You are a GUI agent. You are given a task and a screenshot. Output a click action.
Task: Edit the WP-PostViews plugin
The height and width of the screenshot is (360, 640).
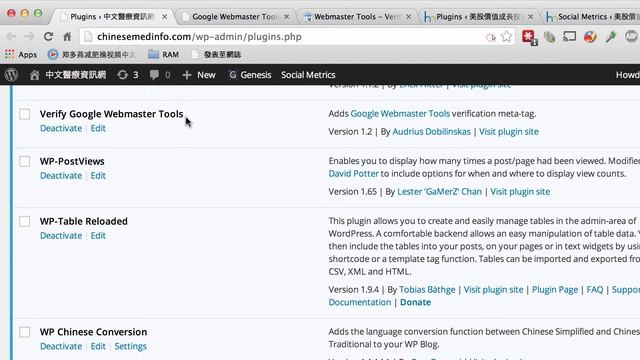click(98, 176)
